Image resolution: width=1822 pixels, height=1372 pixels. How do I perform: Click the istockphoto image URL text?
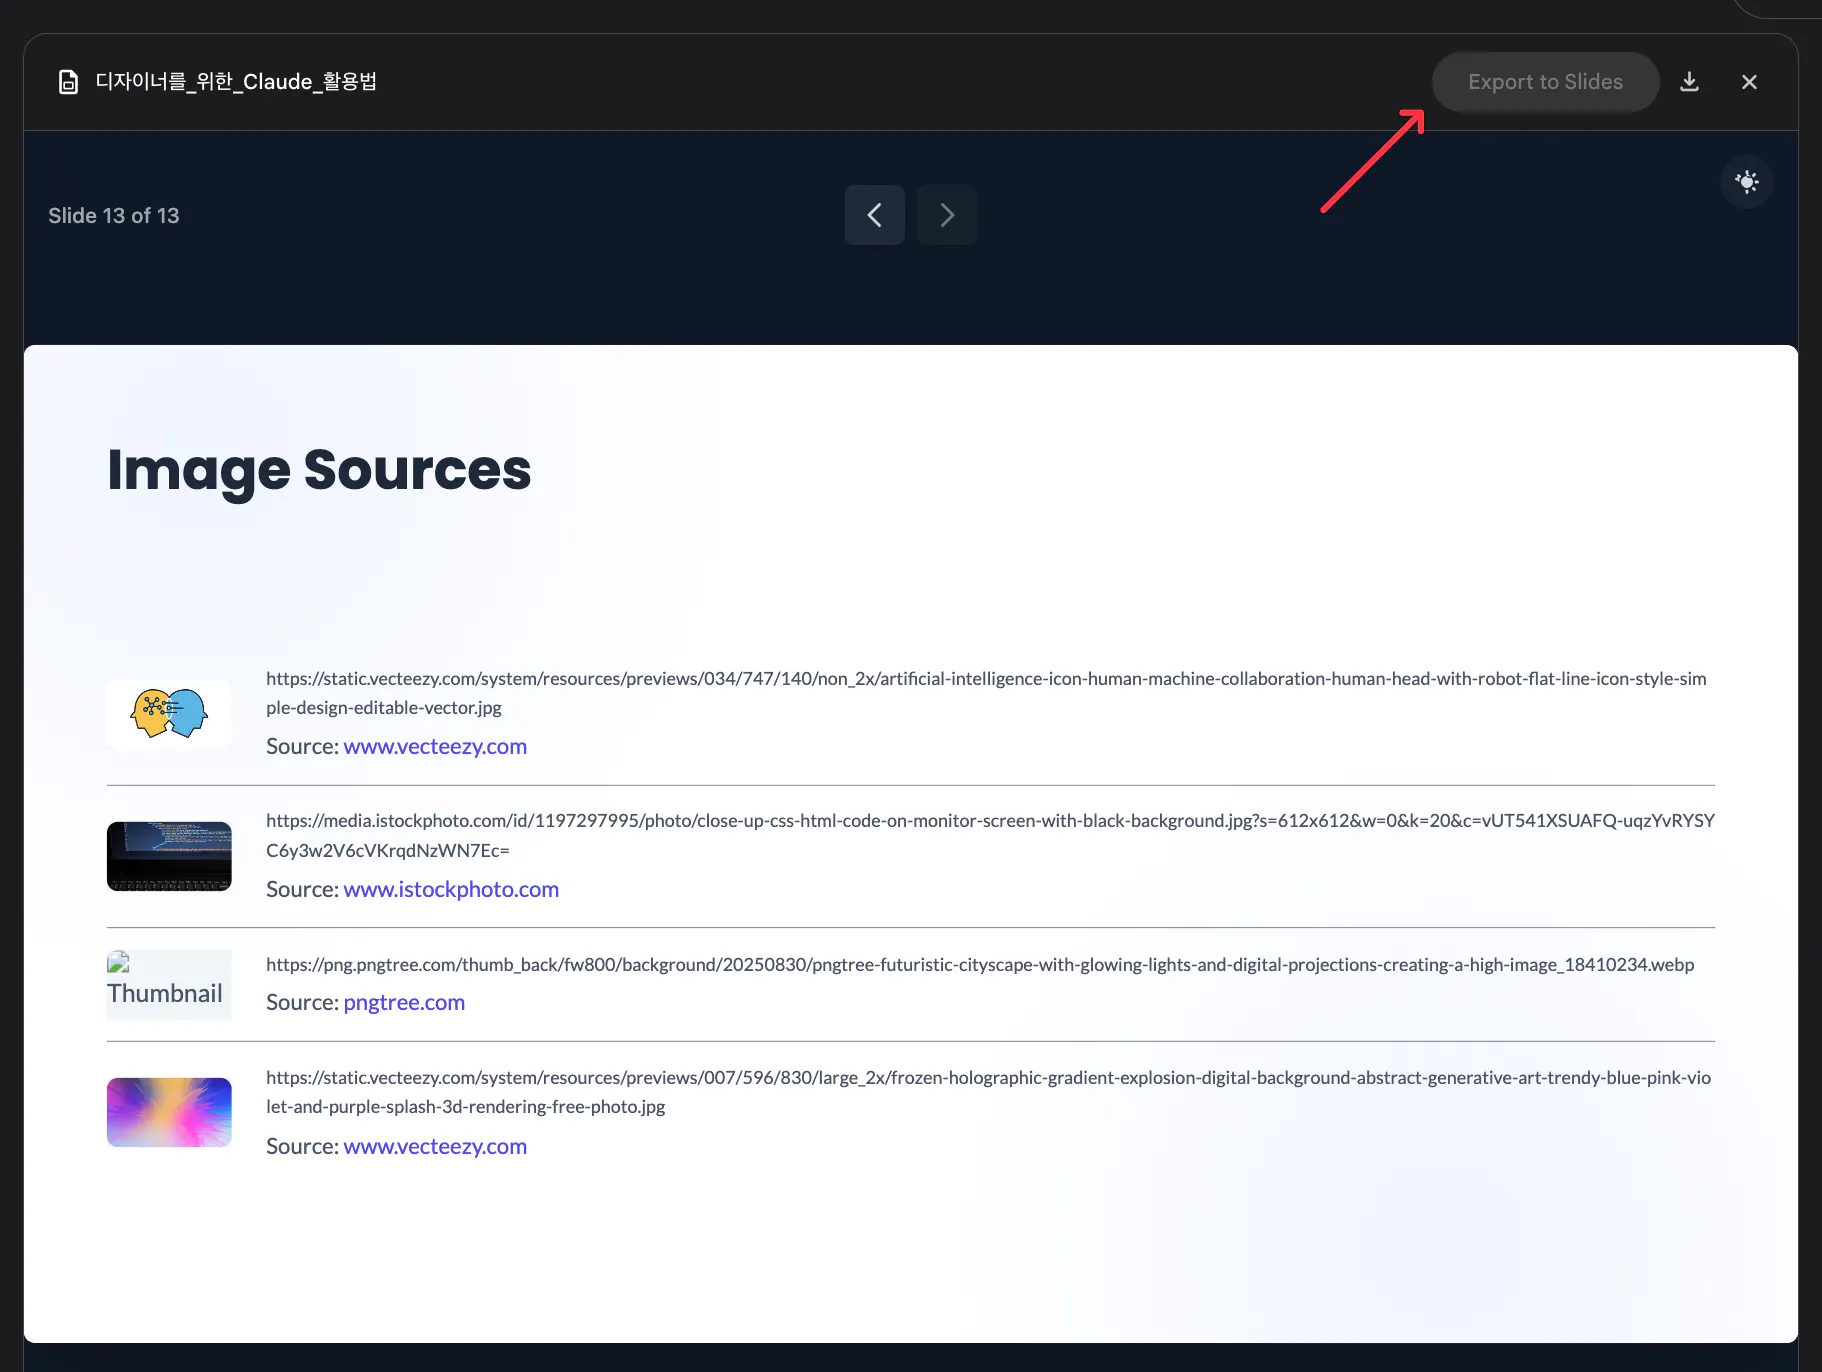pyautogui.click(x=989, y=835)
